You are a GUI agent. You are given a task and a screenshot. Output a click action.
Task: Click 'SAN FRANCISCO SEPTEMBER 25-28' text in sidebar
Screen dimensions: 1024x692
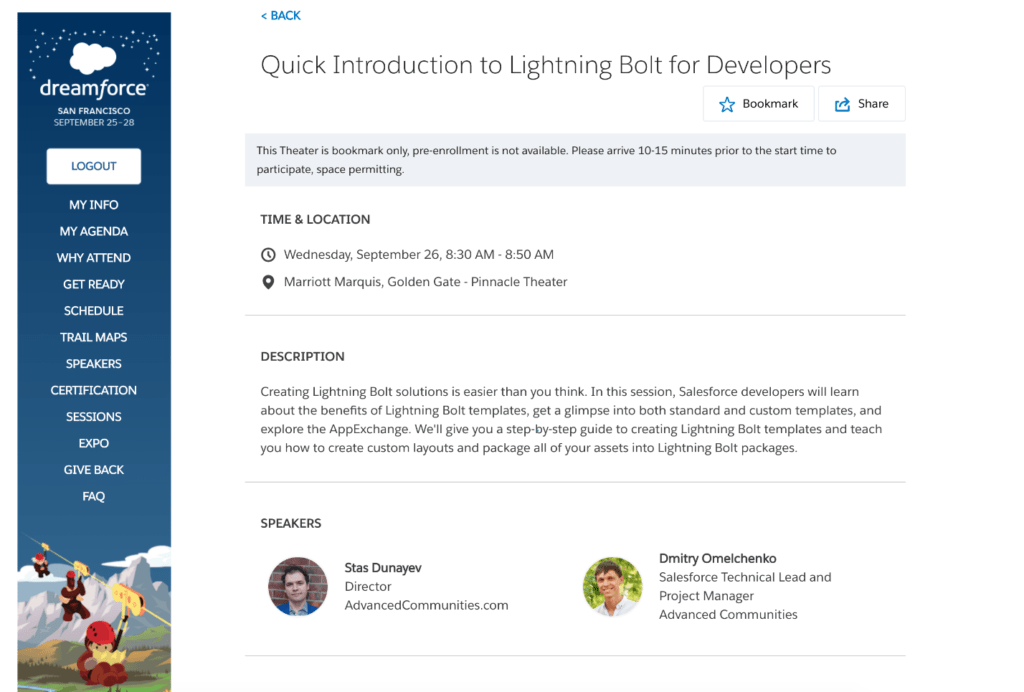pos(93,117)
